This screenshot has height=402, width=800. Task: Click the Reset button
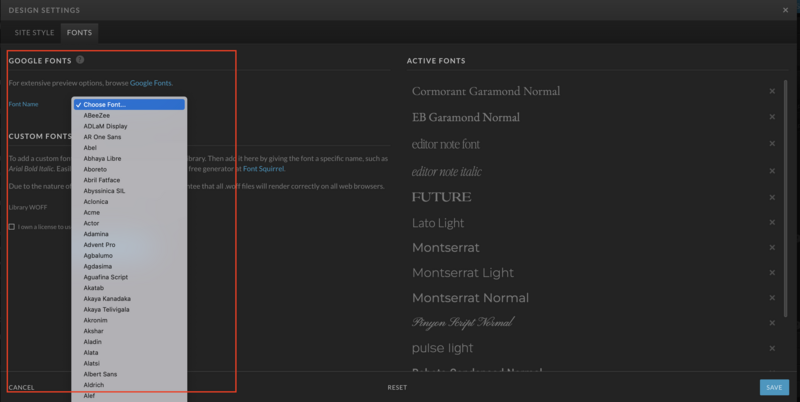pyautogui.click(x=397, y=387)
